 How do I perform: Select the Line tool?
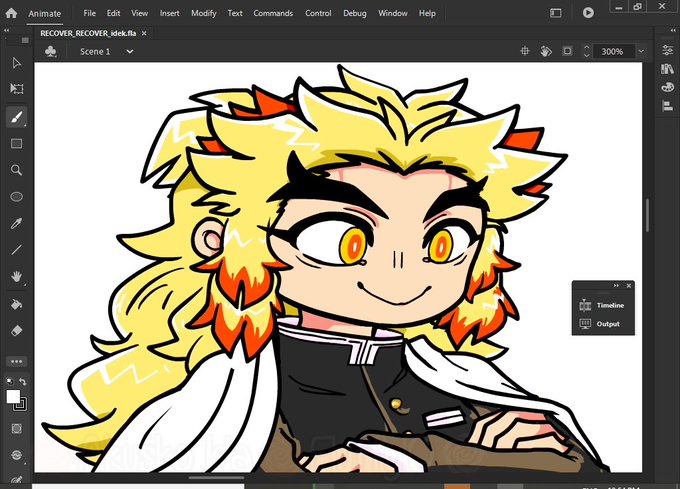click(16, 250)
